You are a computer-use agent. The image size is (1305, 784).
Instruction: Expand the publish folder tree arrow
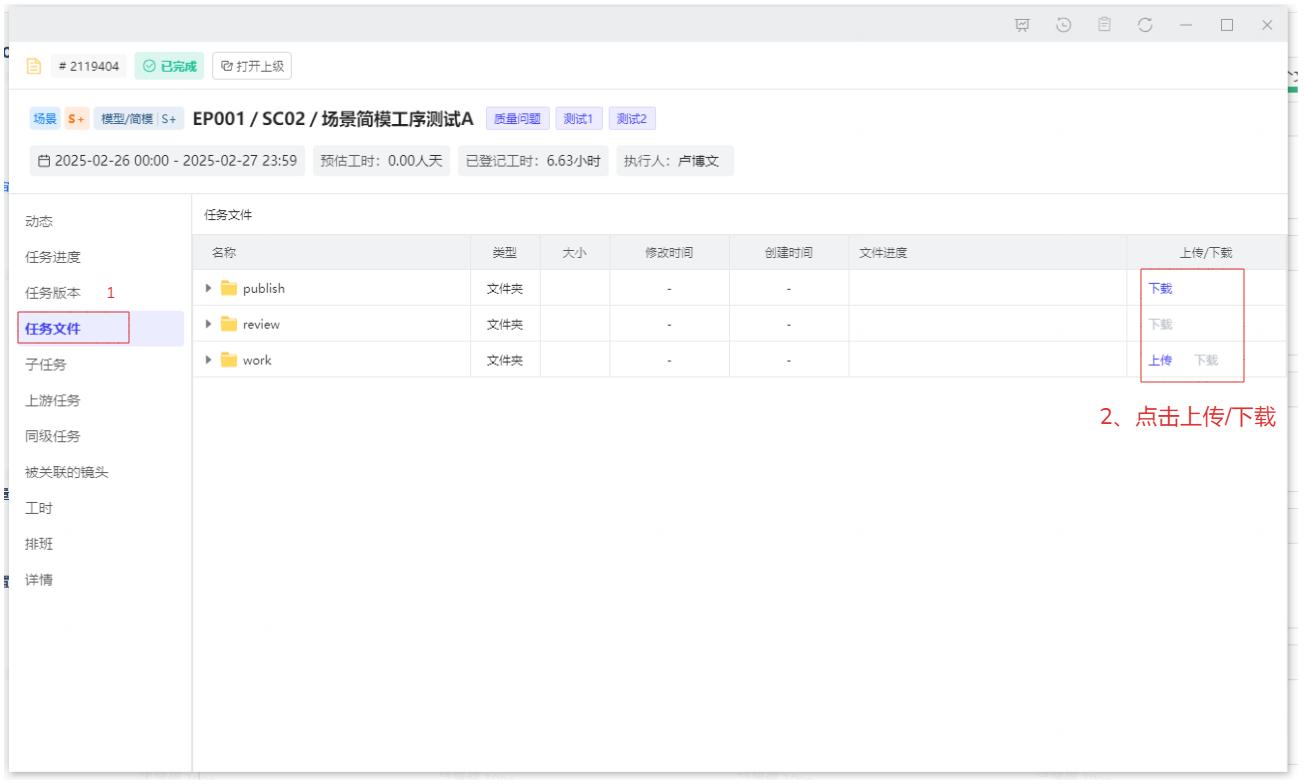click(209, 288)
